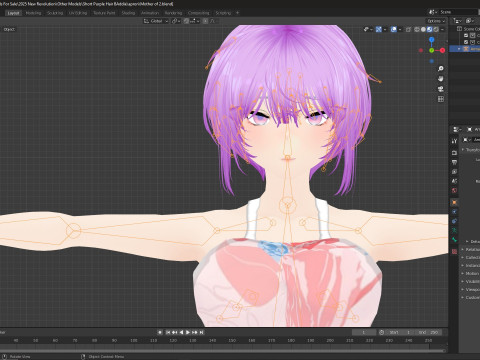Open the Sculpting workspace tab

tap(55, 13)
